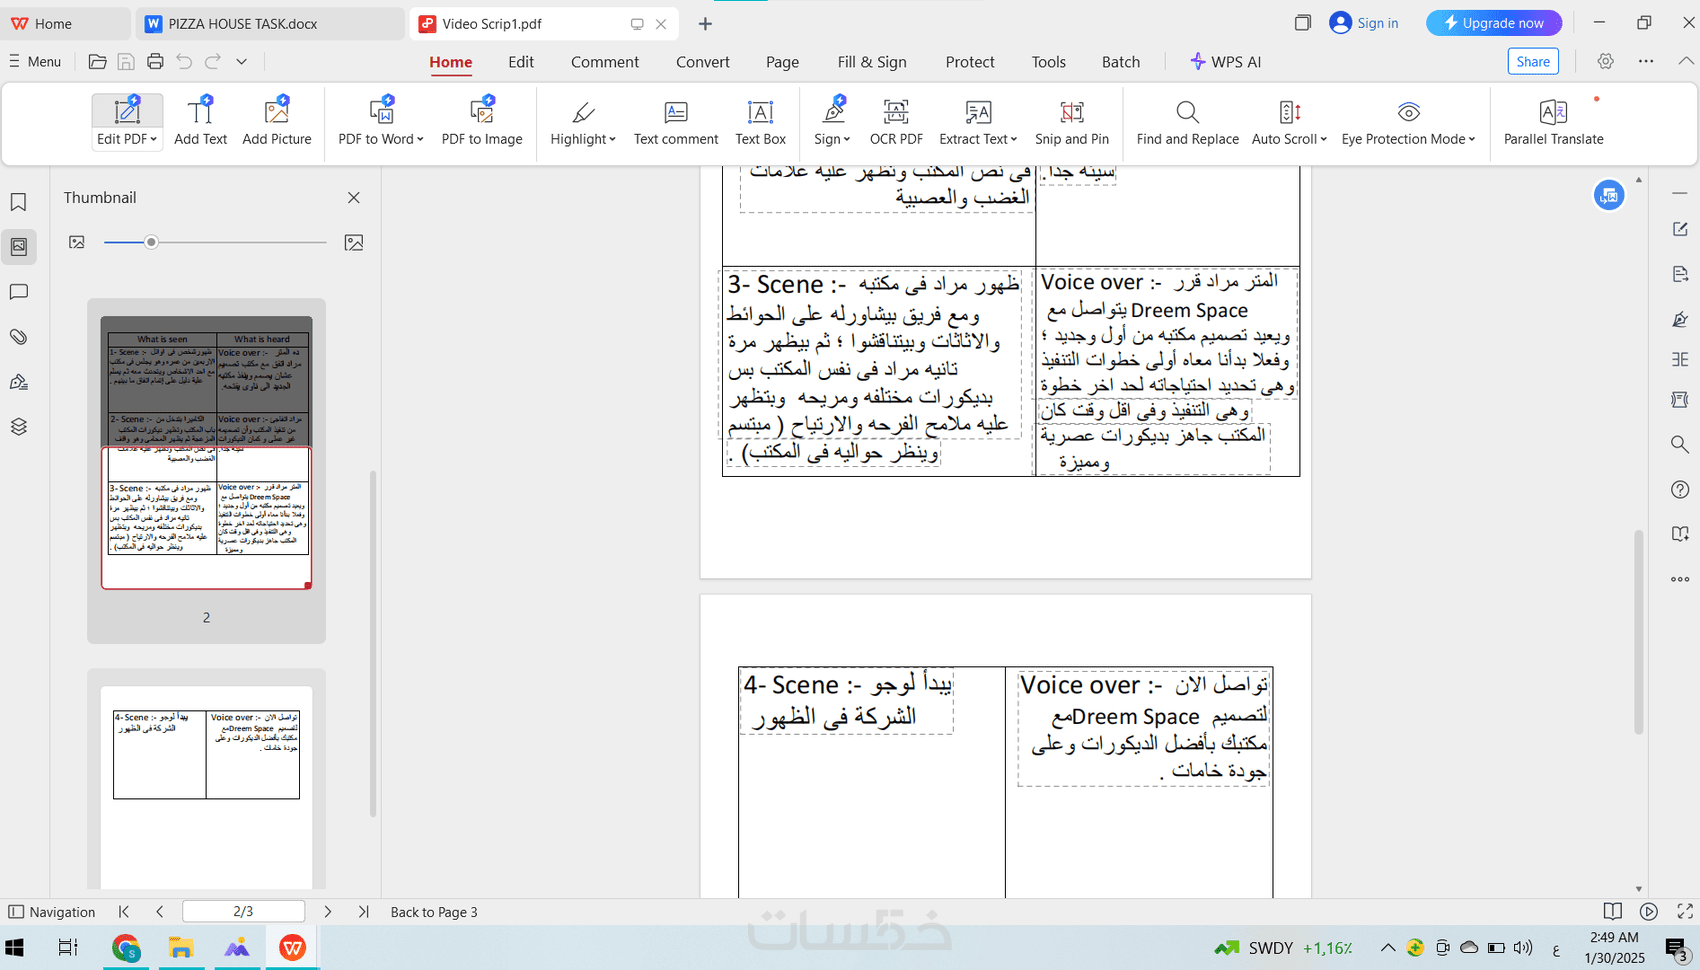
Task: Click the Share button
Action: pyautogui.click(x=1533, y=62)
